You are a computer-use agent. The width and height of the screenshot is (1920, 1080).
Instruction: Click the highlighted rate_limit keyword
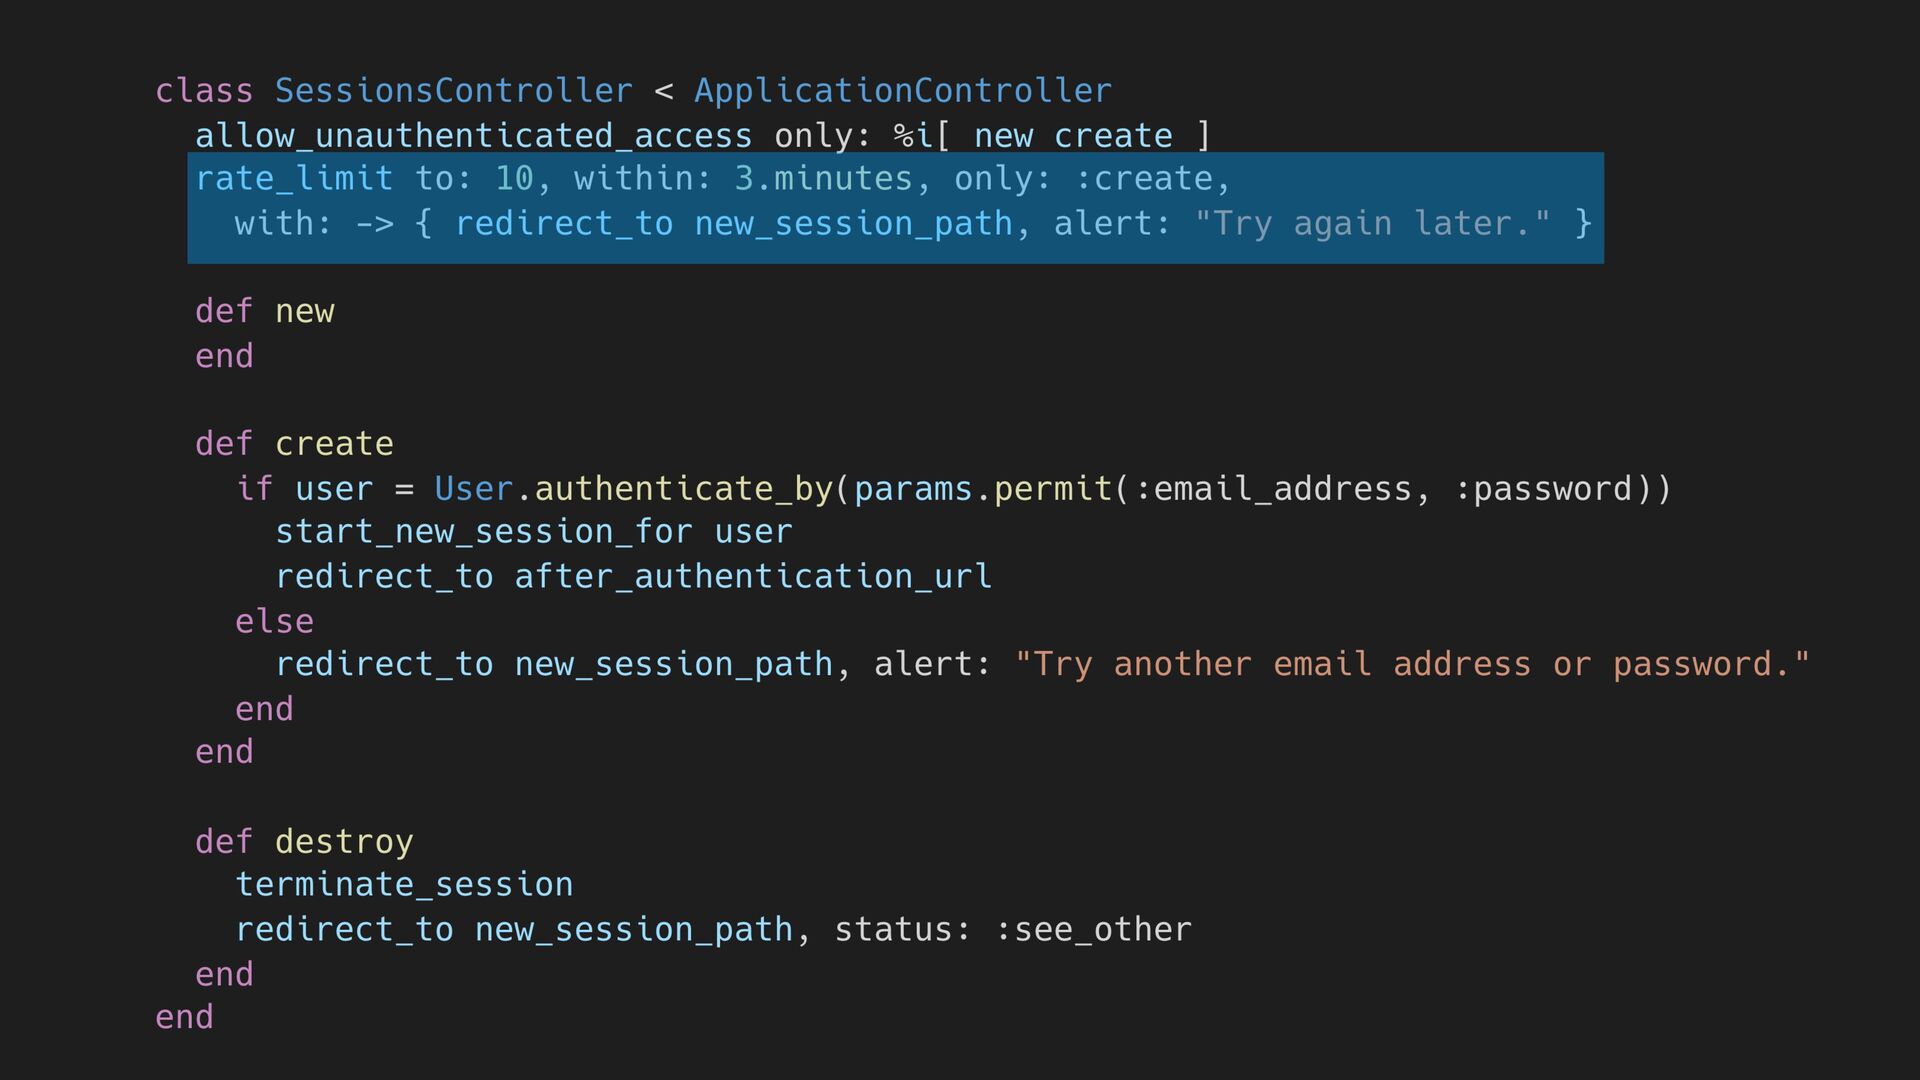pos(294,179)
